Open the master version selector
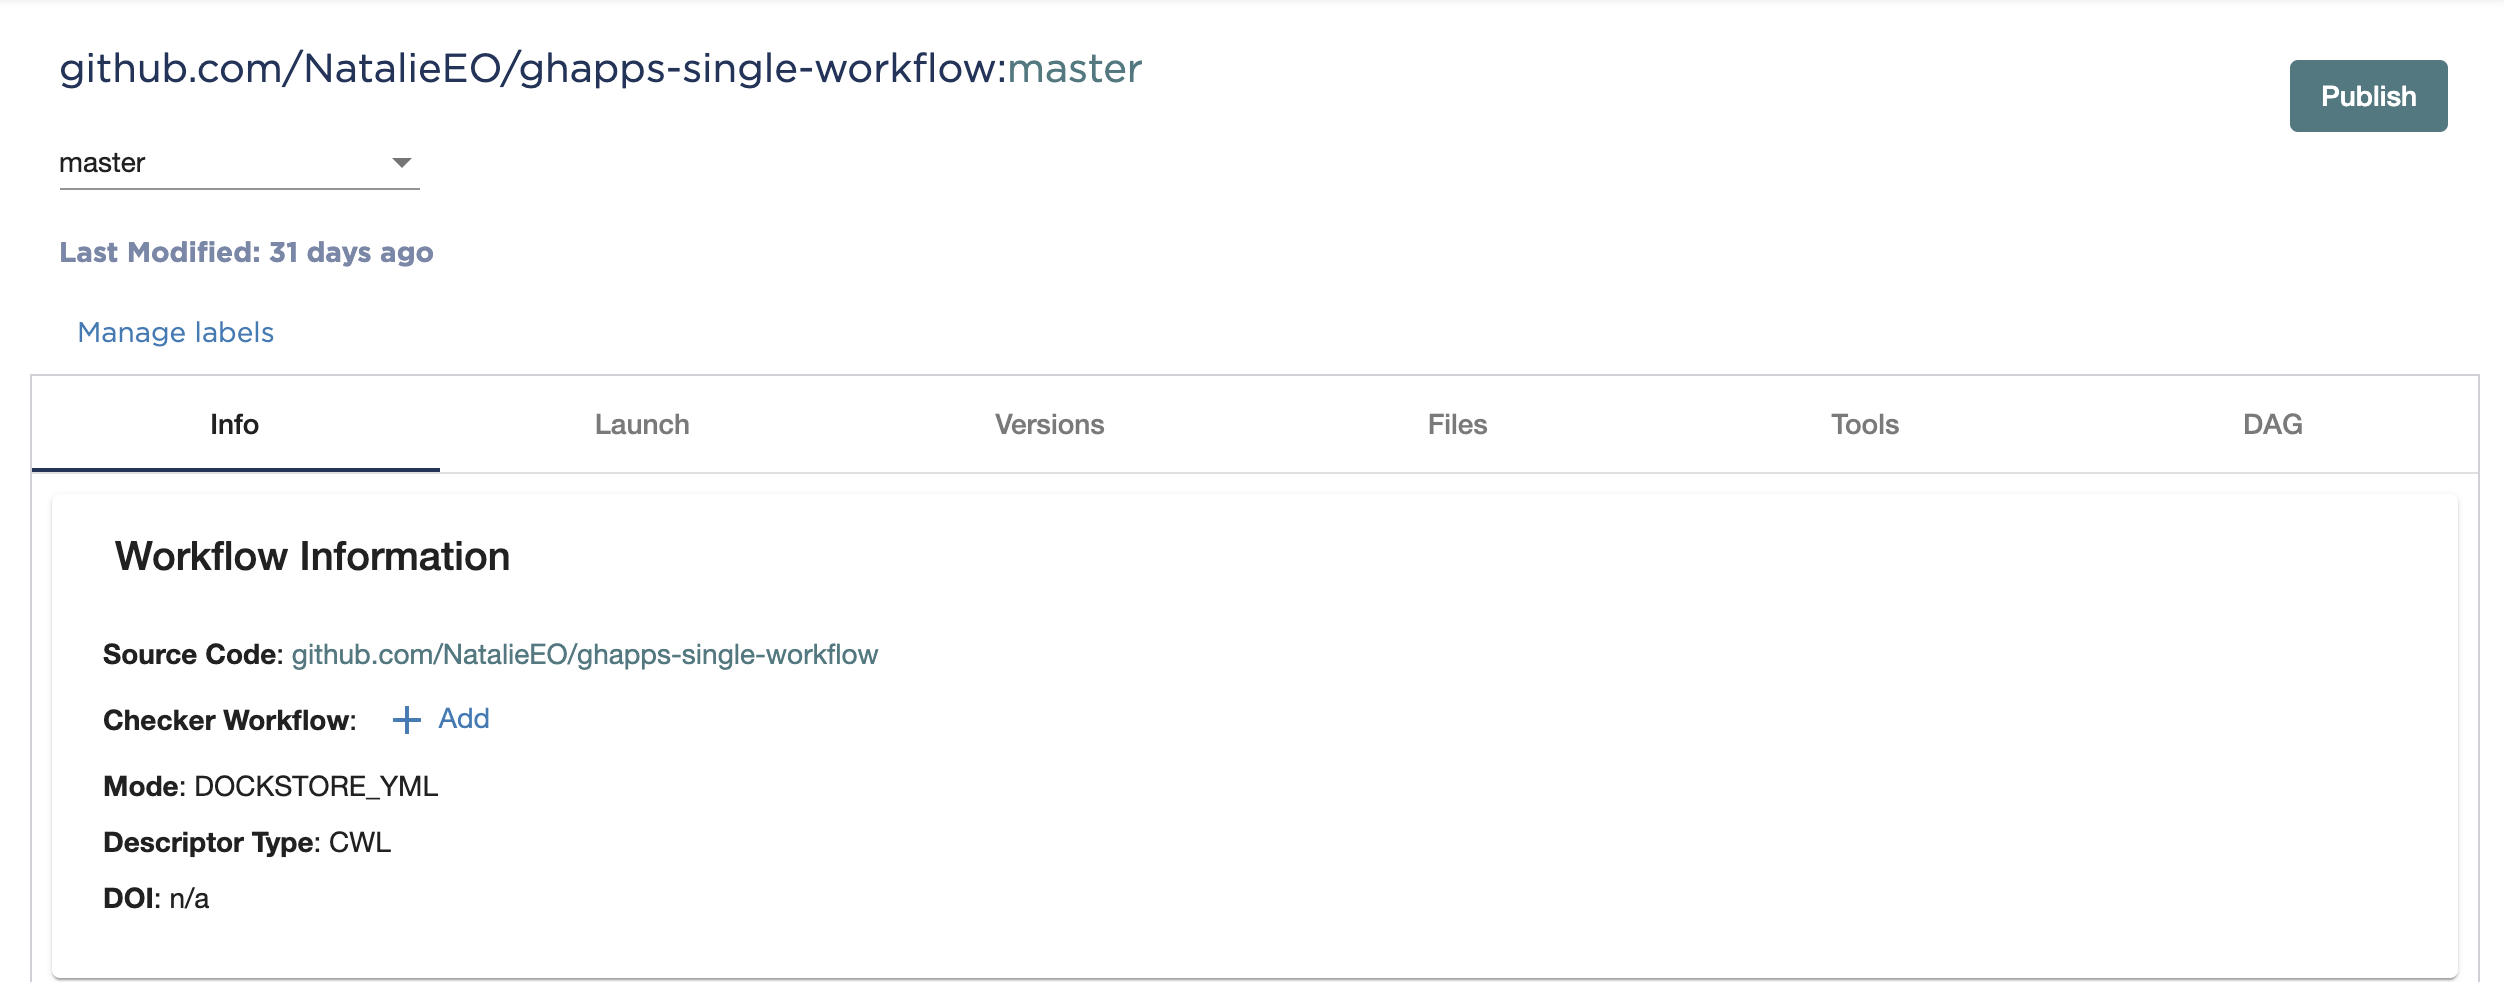Image resolution: width=2504 pixels, height=982 pixels. click(238, 162)
